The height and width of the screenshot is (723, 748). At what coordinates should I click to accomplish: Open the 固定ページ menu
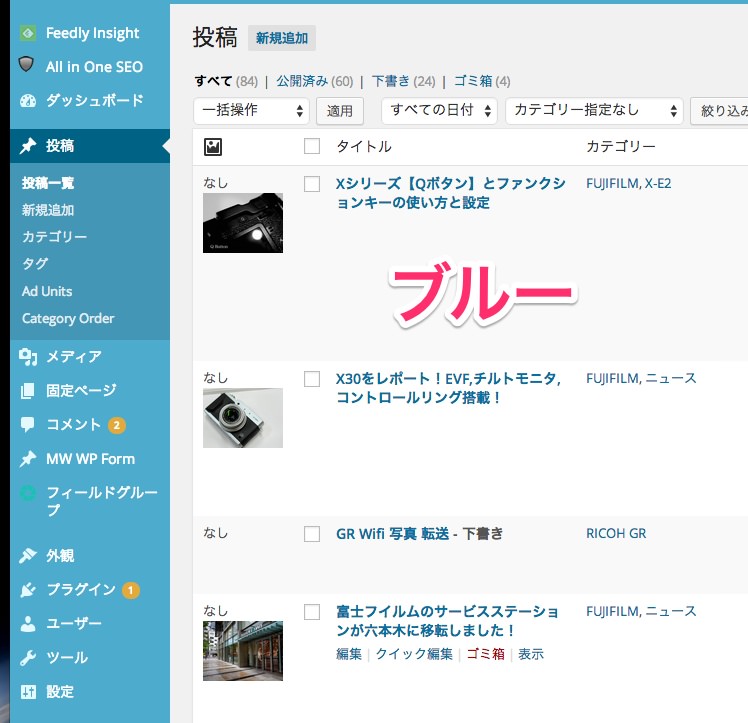pos(81,391)
